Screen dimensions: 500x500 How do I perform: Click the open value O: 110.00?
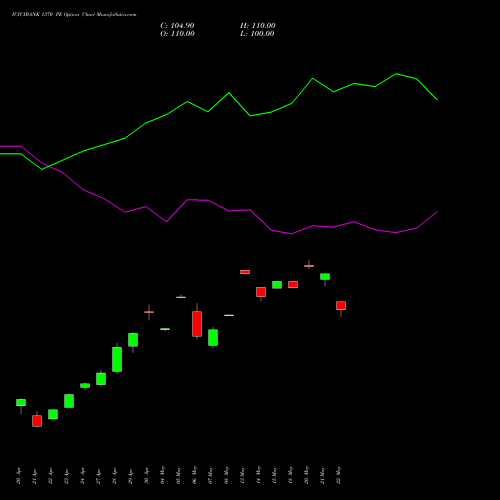(x=177, y=34)
